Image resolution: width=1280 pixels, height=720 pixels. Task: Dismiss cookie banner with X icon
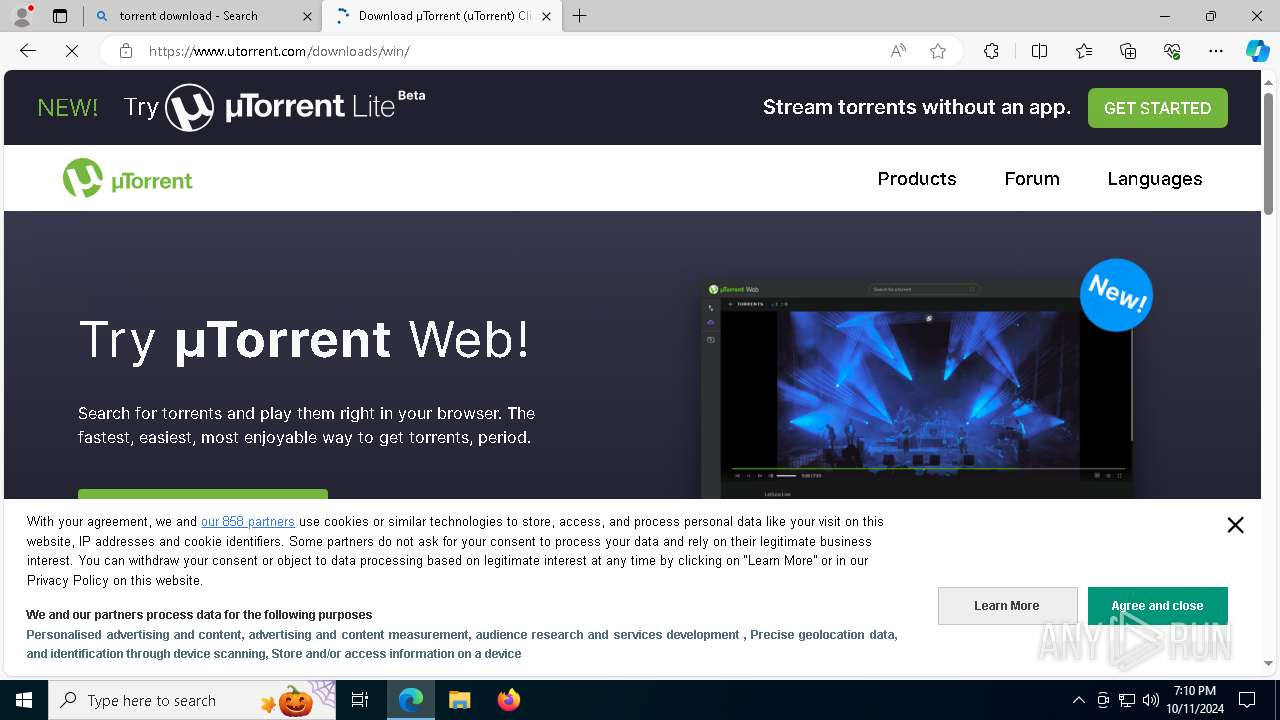1235,525
